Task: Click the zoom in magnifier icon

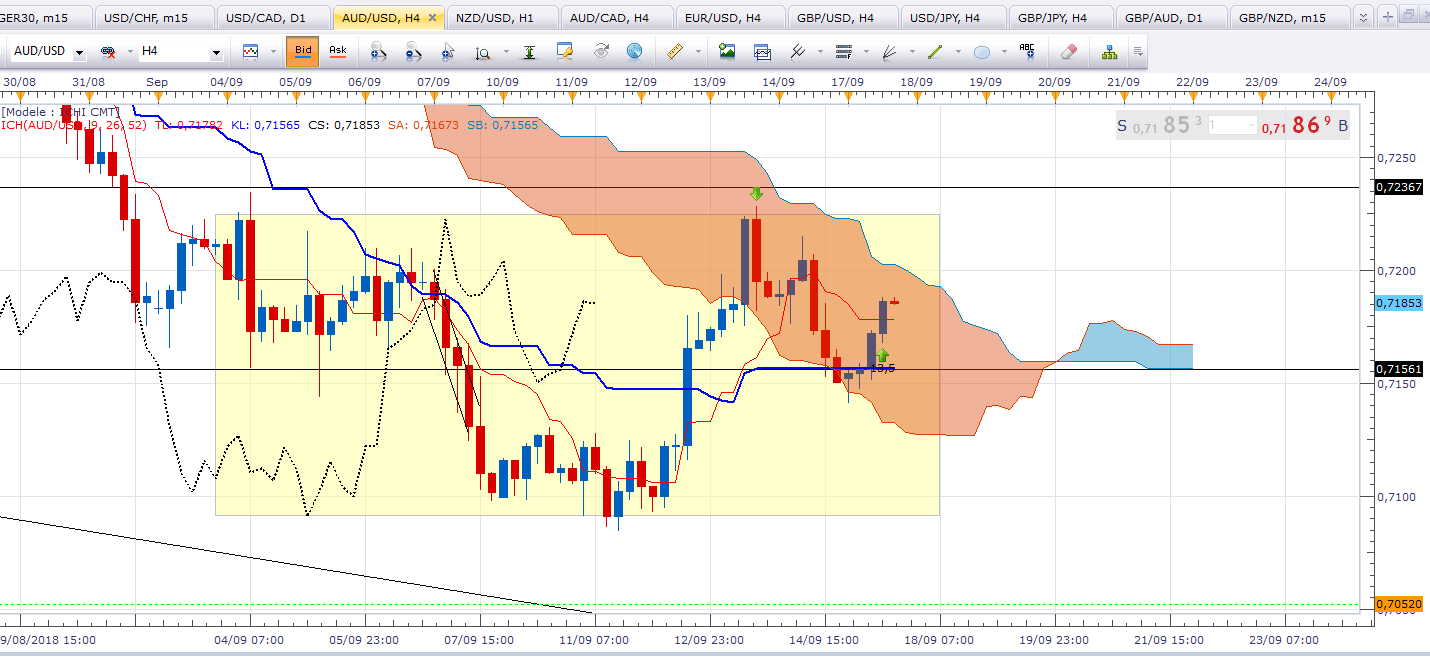Action: coord(379,51)
